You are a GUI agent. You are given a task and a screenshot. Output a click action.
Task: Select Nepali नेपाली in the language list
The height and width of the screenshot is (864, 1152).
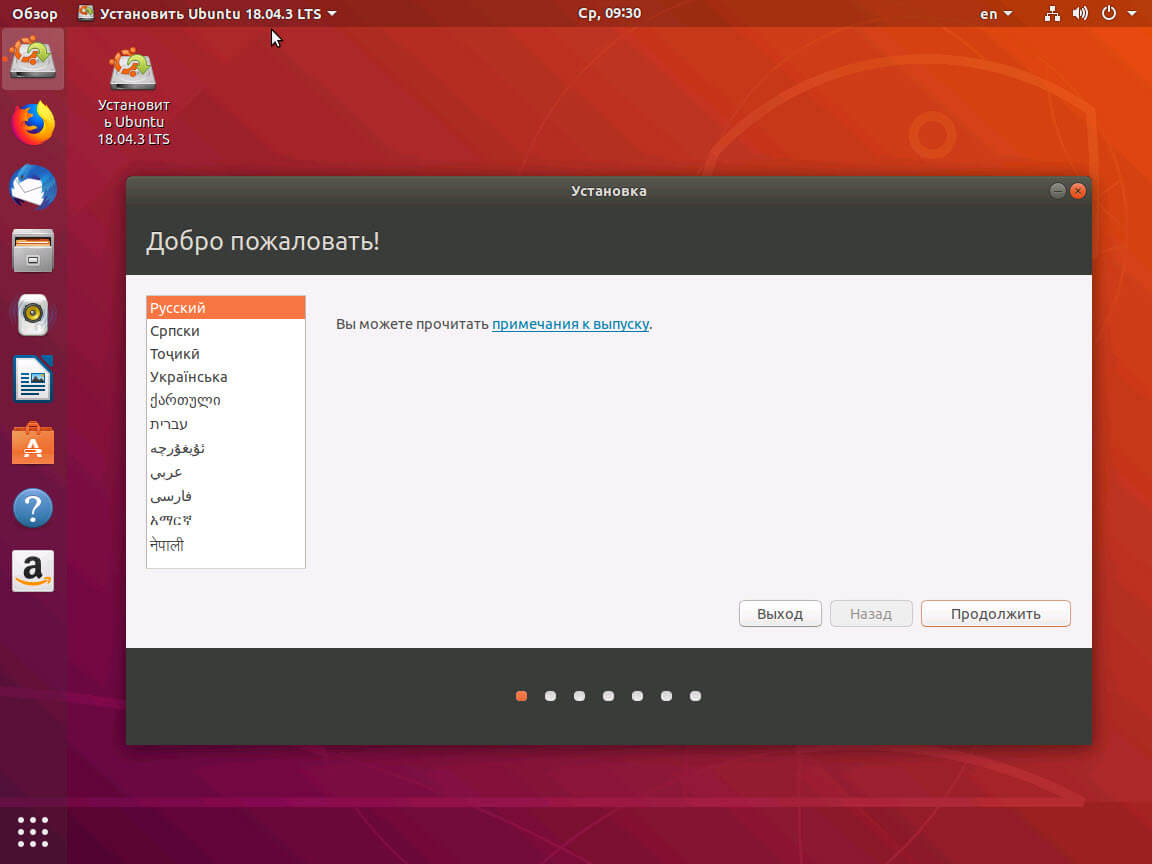[226, 544]
